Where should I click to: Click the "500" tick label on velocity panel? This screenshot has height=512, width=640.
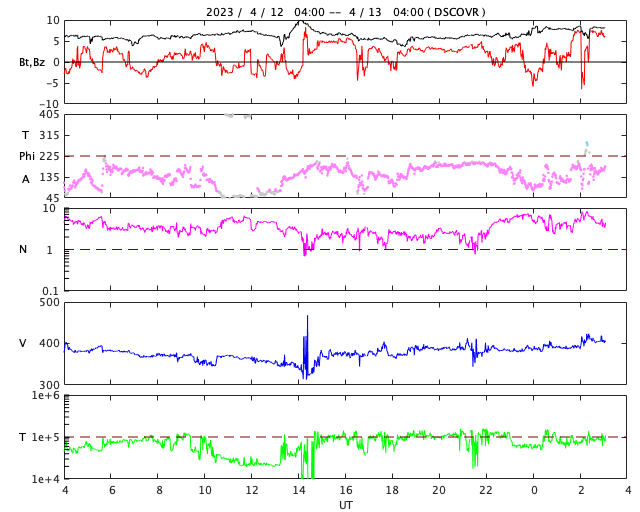(x=49, y=303)
